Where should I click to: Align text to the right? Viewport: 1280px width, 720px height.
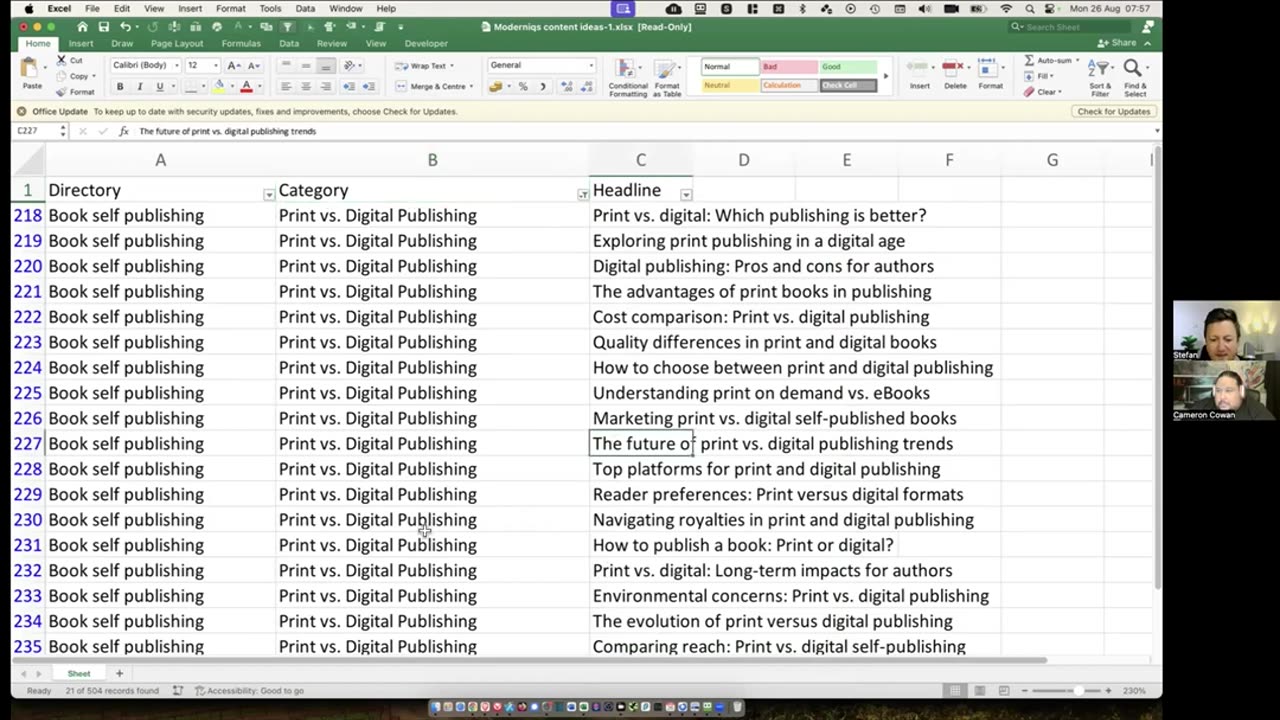click(x=325, y=87)
